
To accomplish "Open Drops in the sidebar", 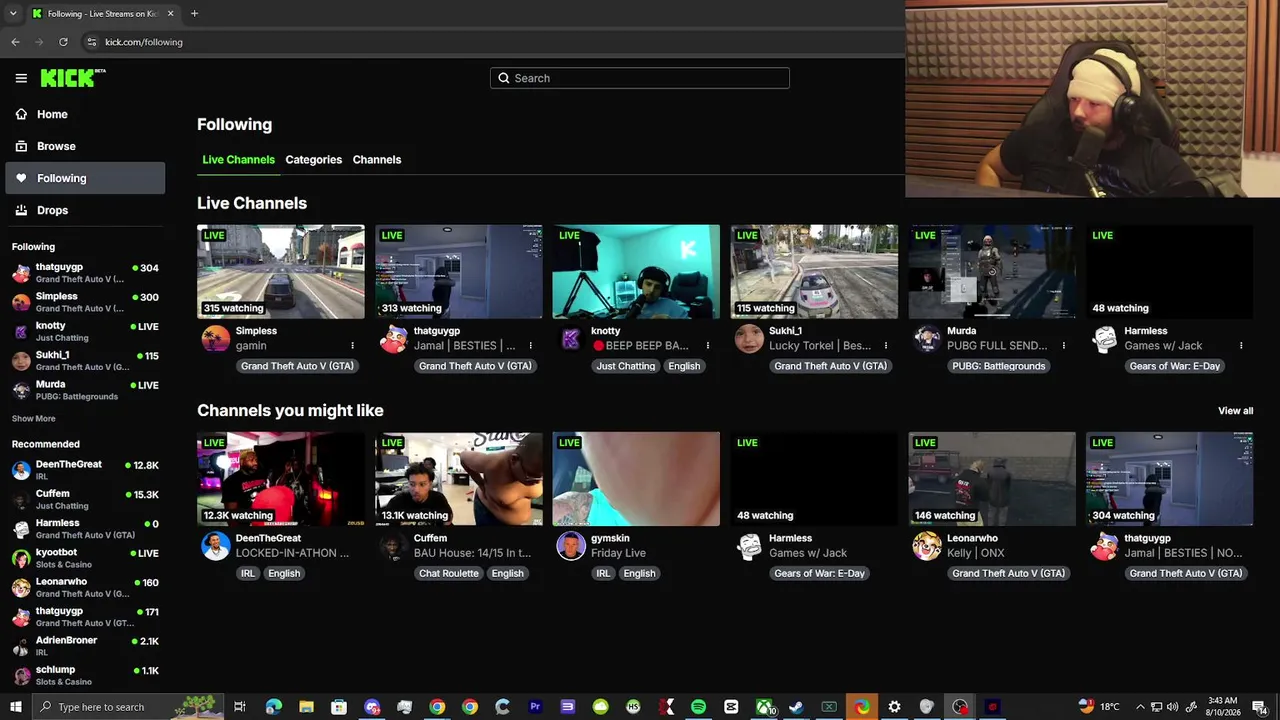I will click(85, 210).
